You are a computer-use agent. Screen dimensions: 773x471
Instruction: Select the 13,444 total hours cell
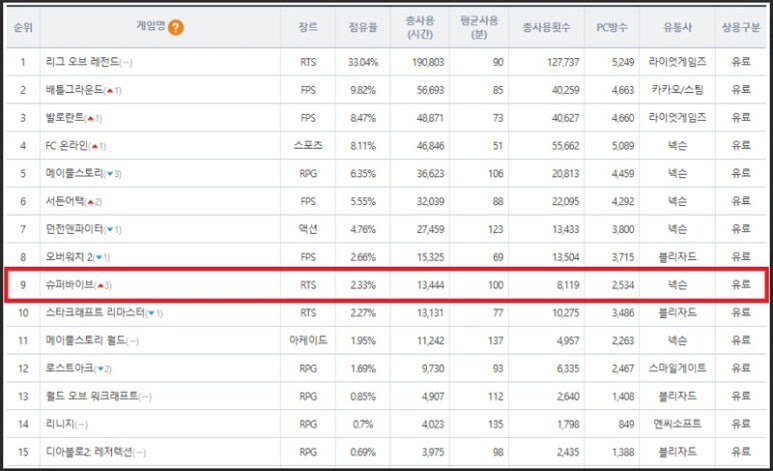coord(430,285)
